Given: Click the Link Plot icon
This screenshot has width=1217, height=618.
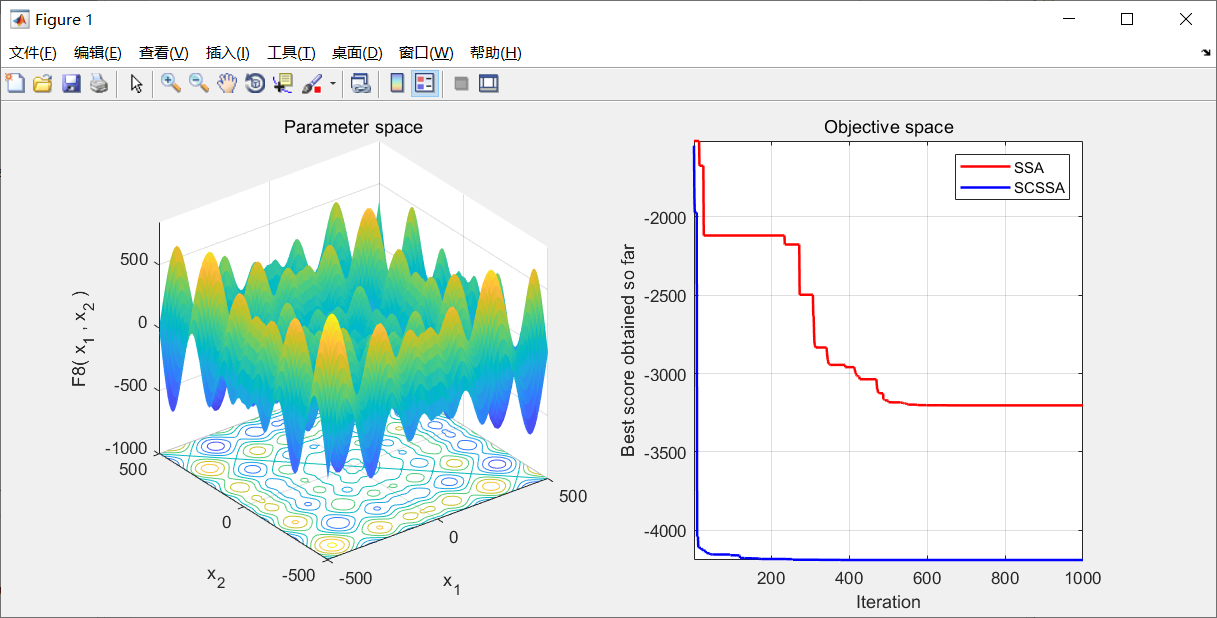Looking at the screenshot, I should pos(360,84).
